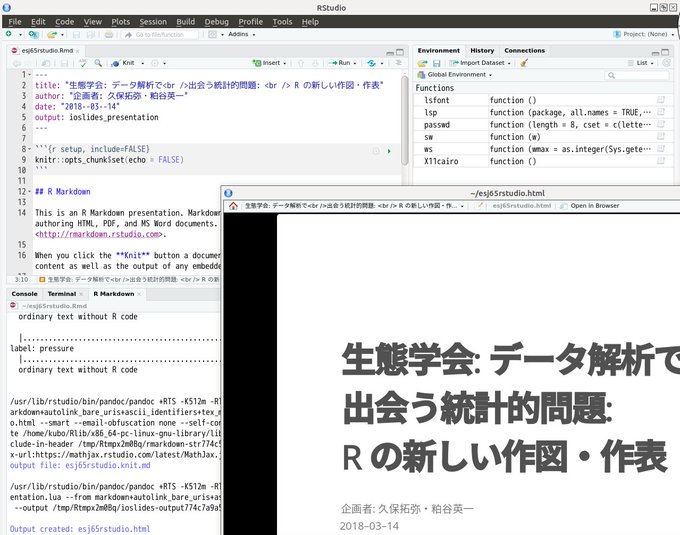Click the ws function row
Screen dimensions: 680x535
tap(544, 149)
